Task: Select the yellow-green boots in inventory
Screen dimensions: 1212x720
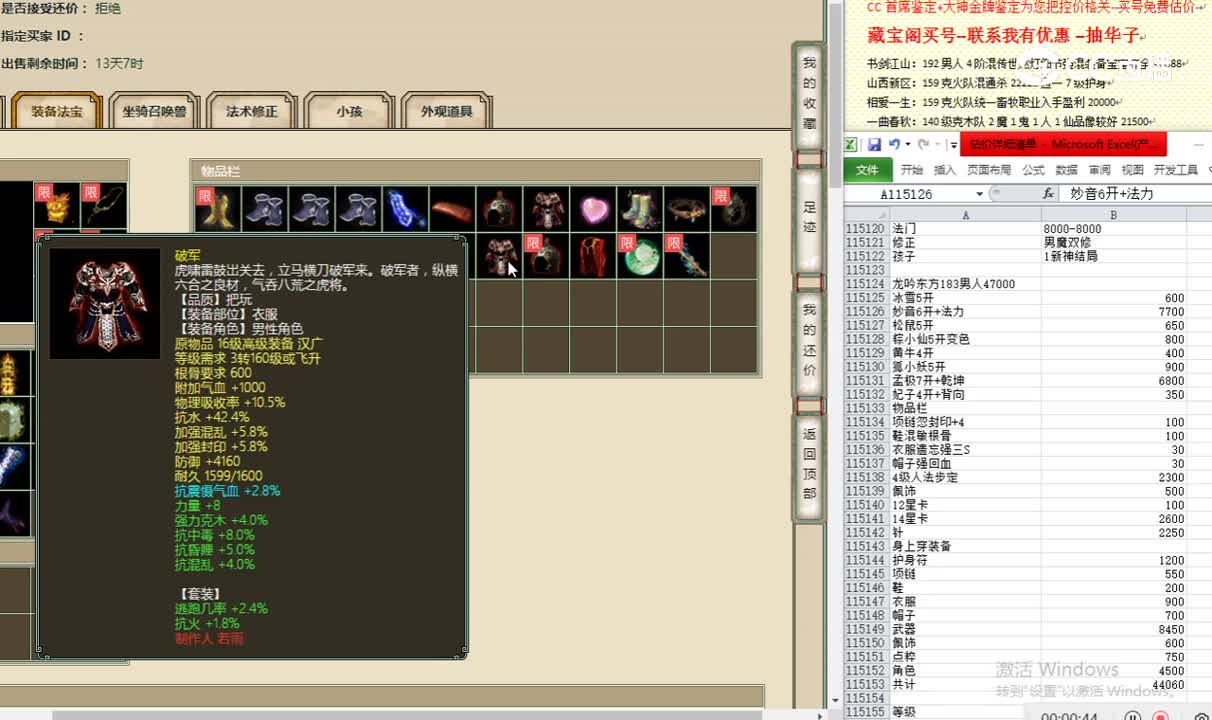Action: (x=640, y=209)
